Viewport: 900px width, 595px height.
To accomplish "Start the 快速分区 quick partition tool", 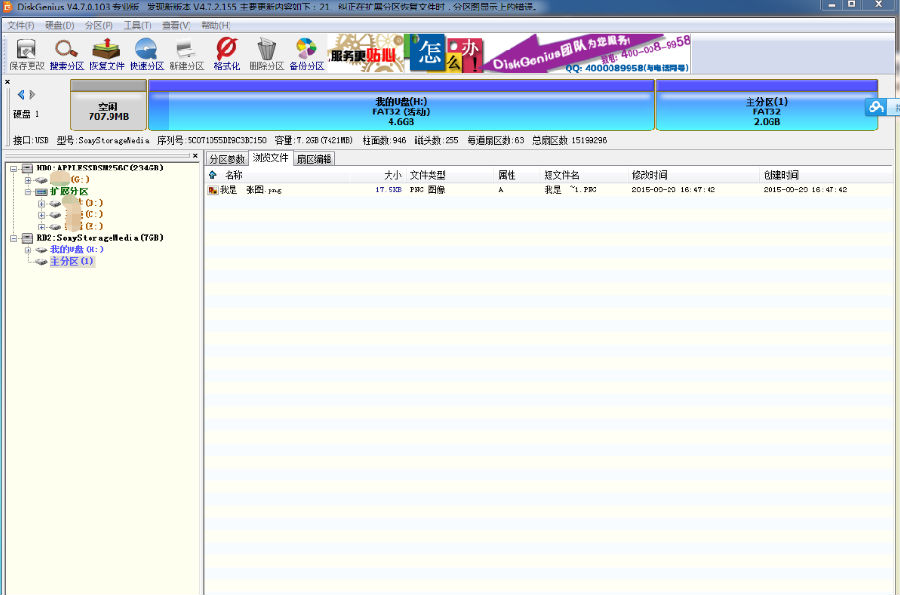I will coord(146,55).
